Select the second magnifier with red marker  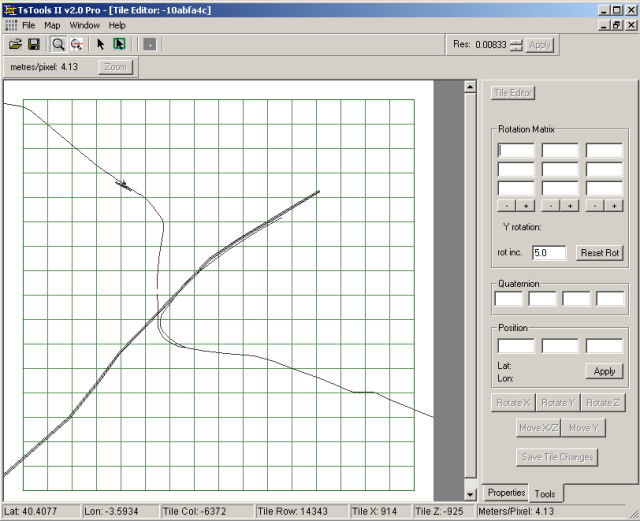coord(76,44)
